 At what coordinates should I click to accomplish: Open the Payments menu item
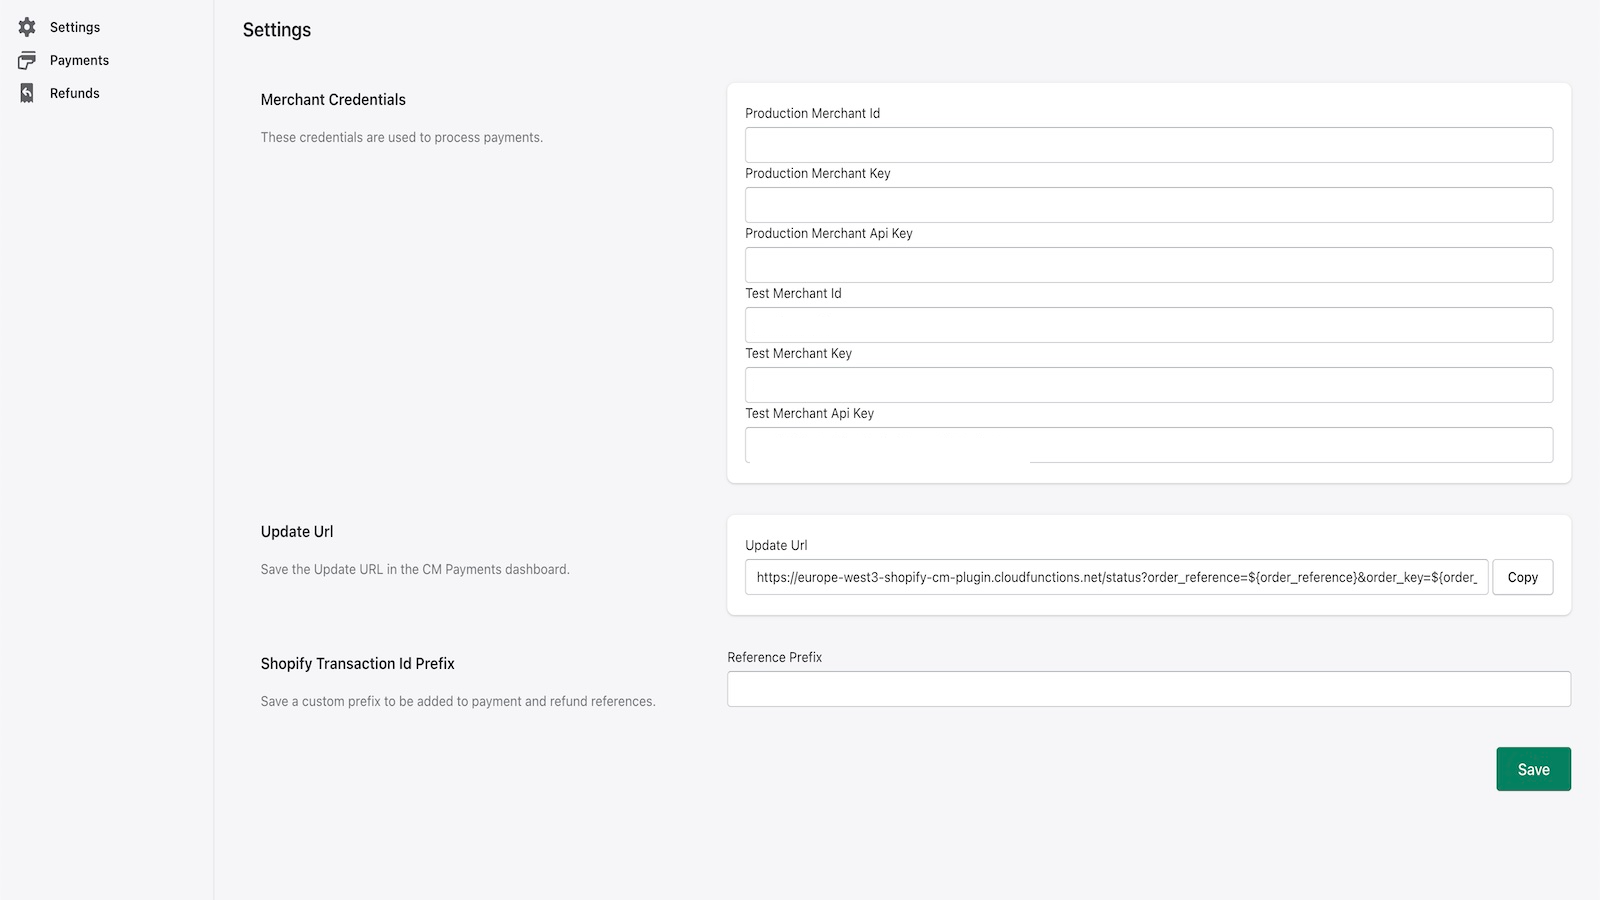79,60
